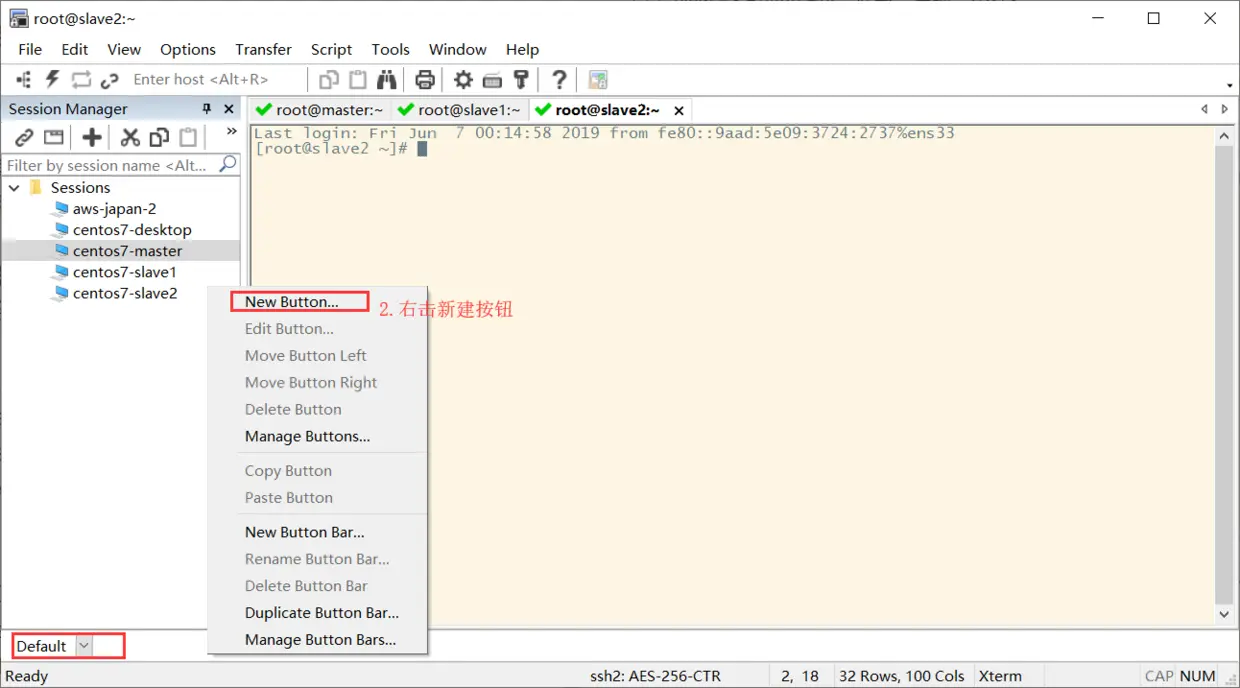1240x688 pixels.
Task: Click Cut scissors icon in Session Manager
Action: click(x=130, y=137)
